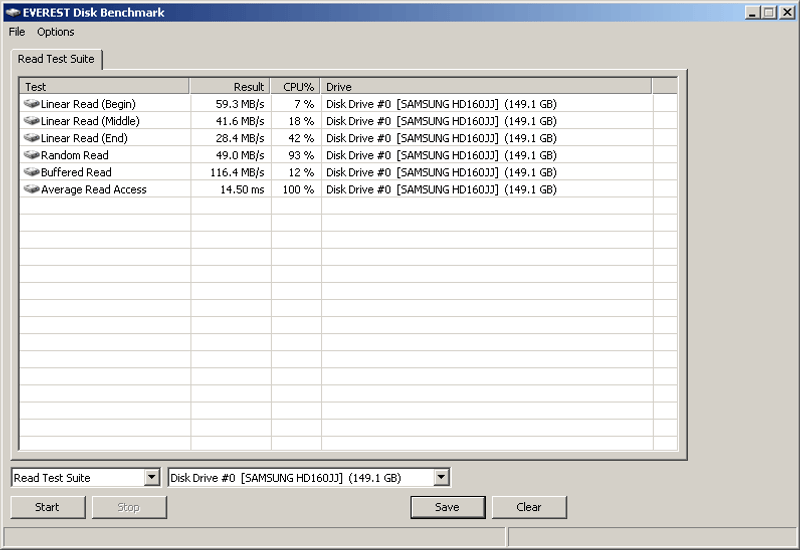Select the Linear Read (Begin) row label
The height and width of the screenshot is (550, 800).
click(88, 104)
